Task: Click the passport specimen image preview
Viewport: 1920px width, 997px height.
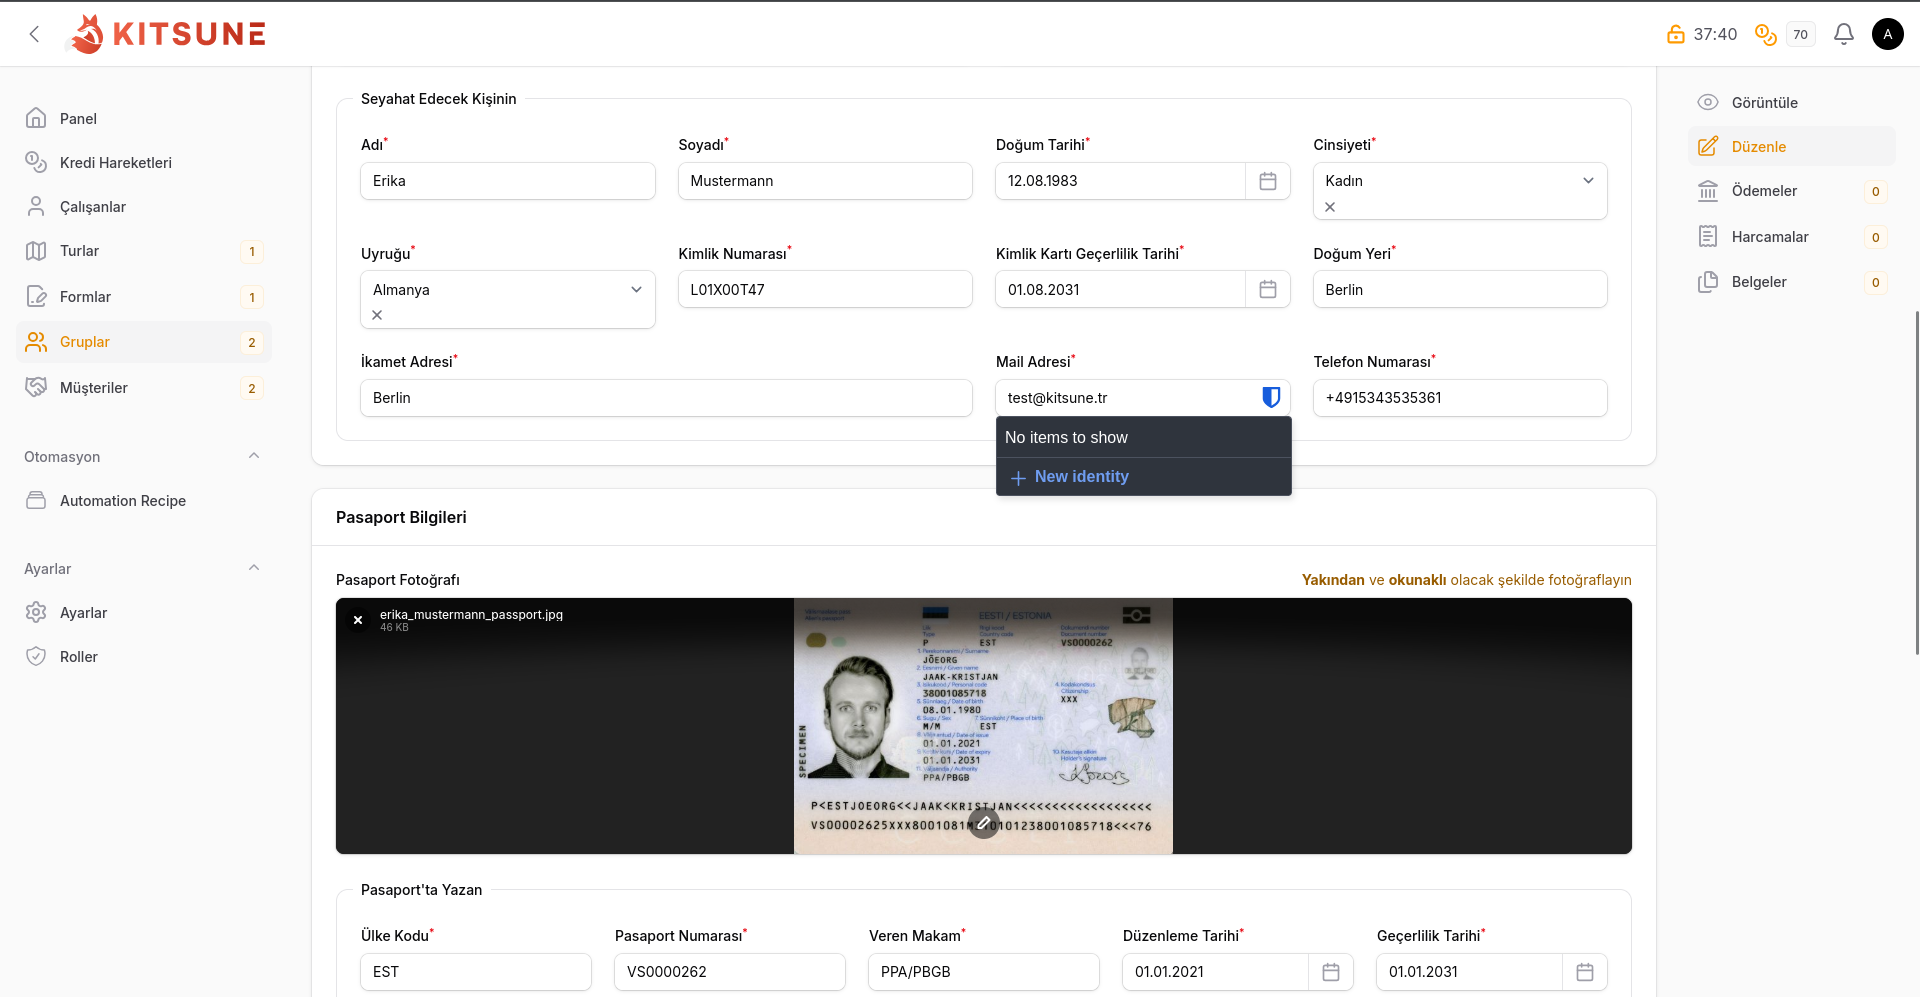Action: tap(983, 726)
